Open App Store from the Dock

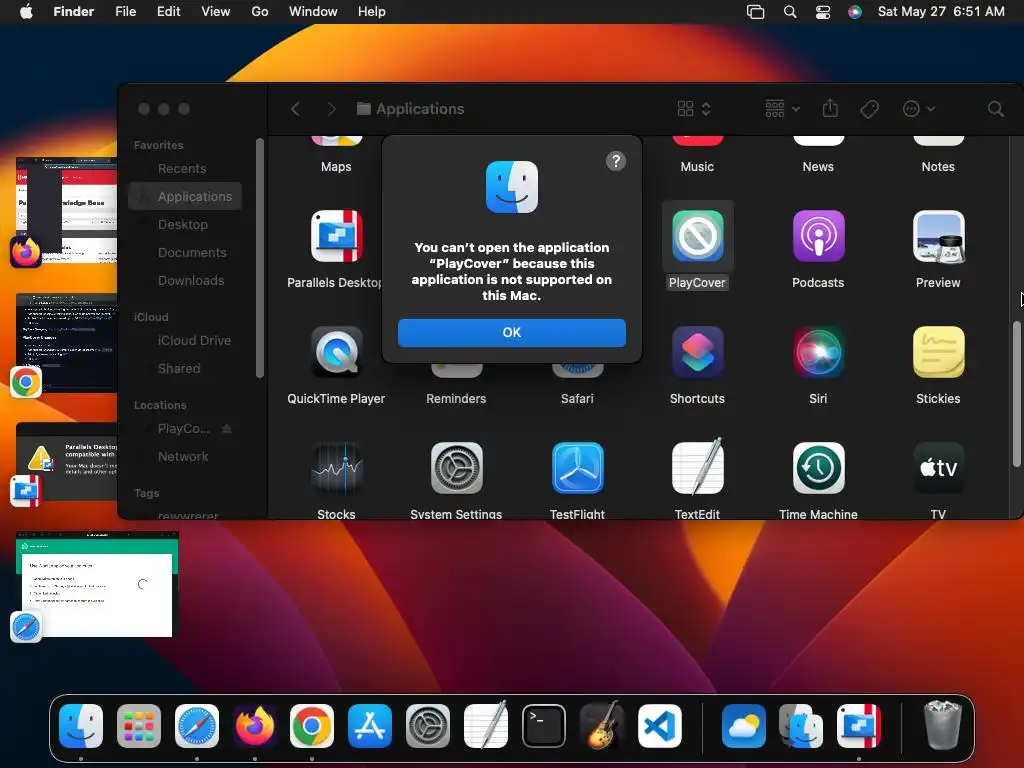click(370, 726)
